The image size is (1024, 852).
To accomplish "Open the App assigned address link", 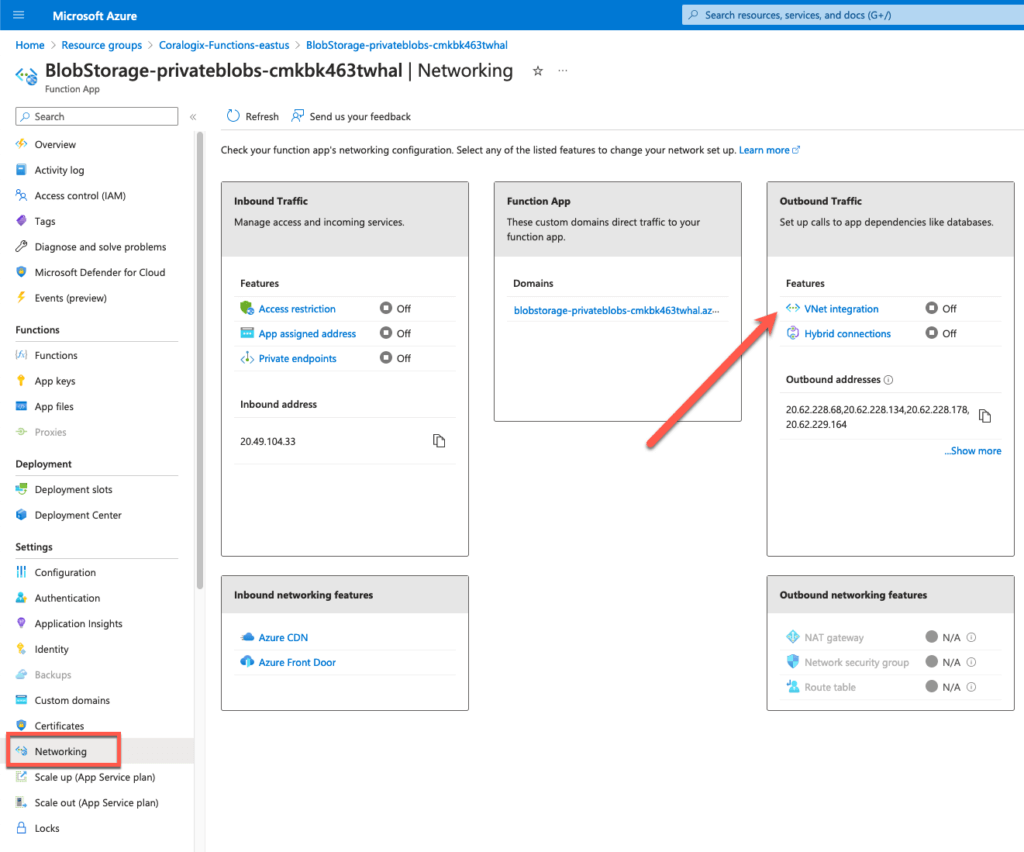I will (x=308, y=334).
